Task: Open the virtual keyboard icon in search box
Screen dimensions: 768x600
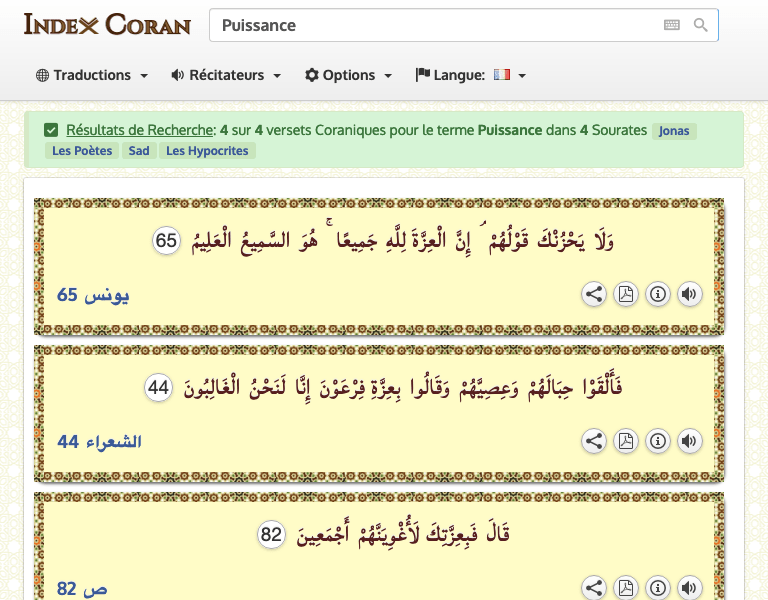Action: pos(672,25)
